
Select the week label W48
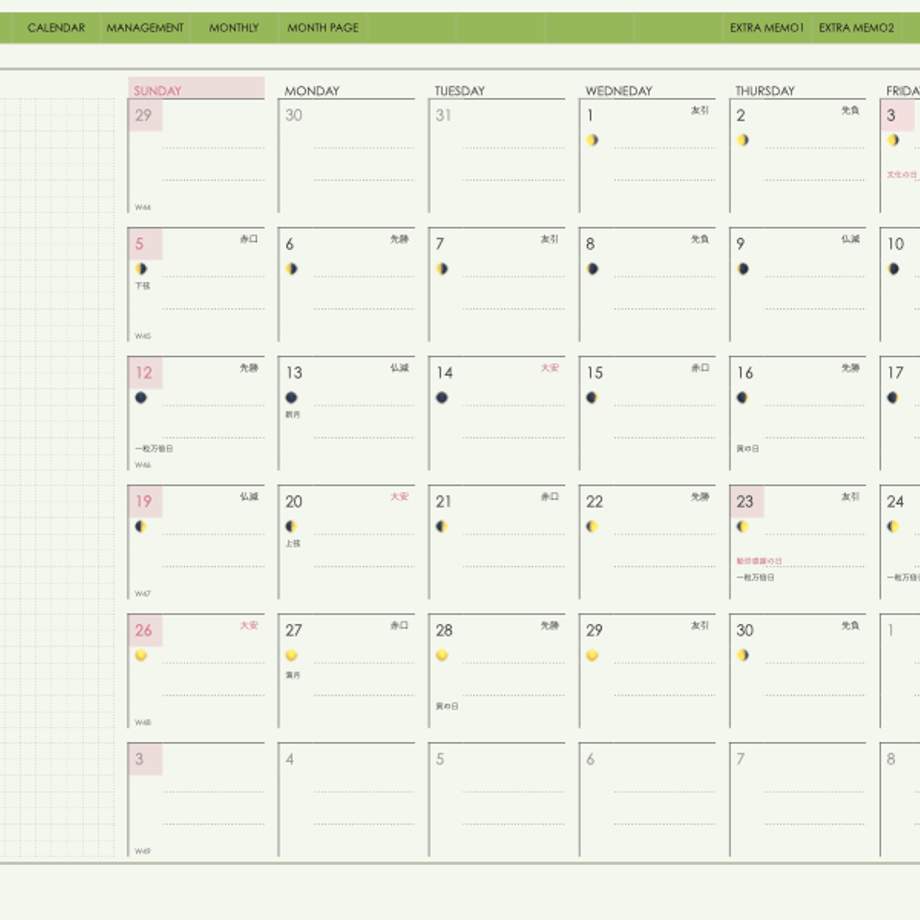coord(143,722)
